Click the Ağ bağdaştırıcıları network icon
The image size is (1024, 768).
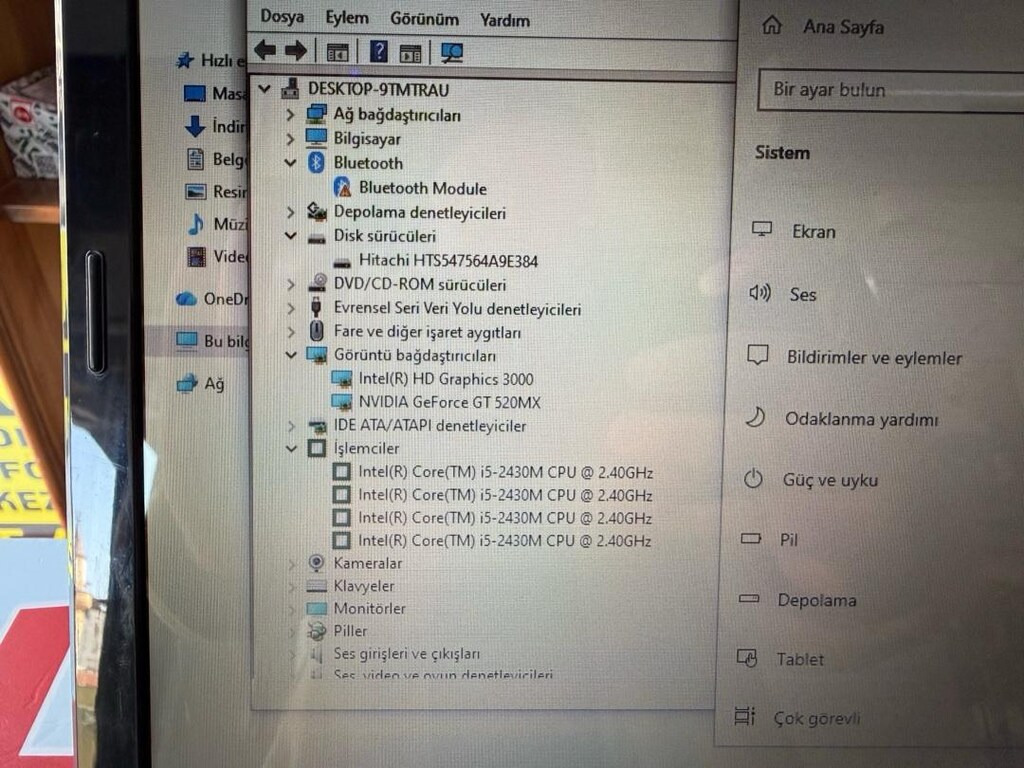(x=316, y=114)
